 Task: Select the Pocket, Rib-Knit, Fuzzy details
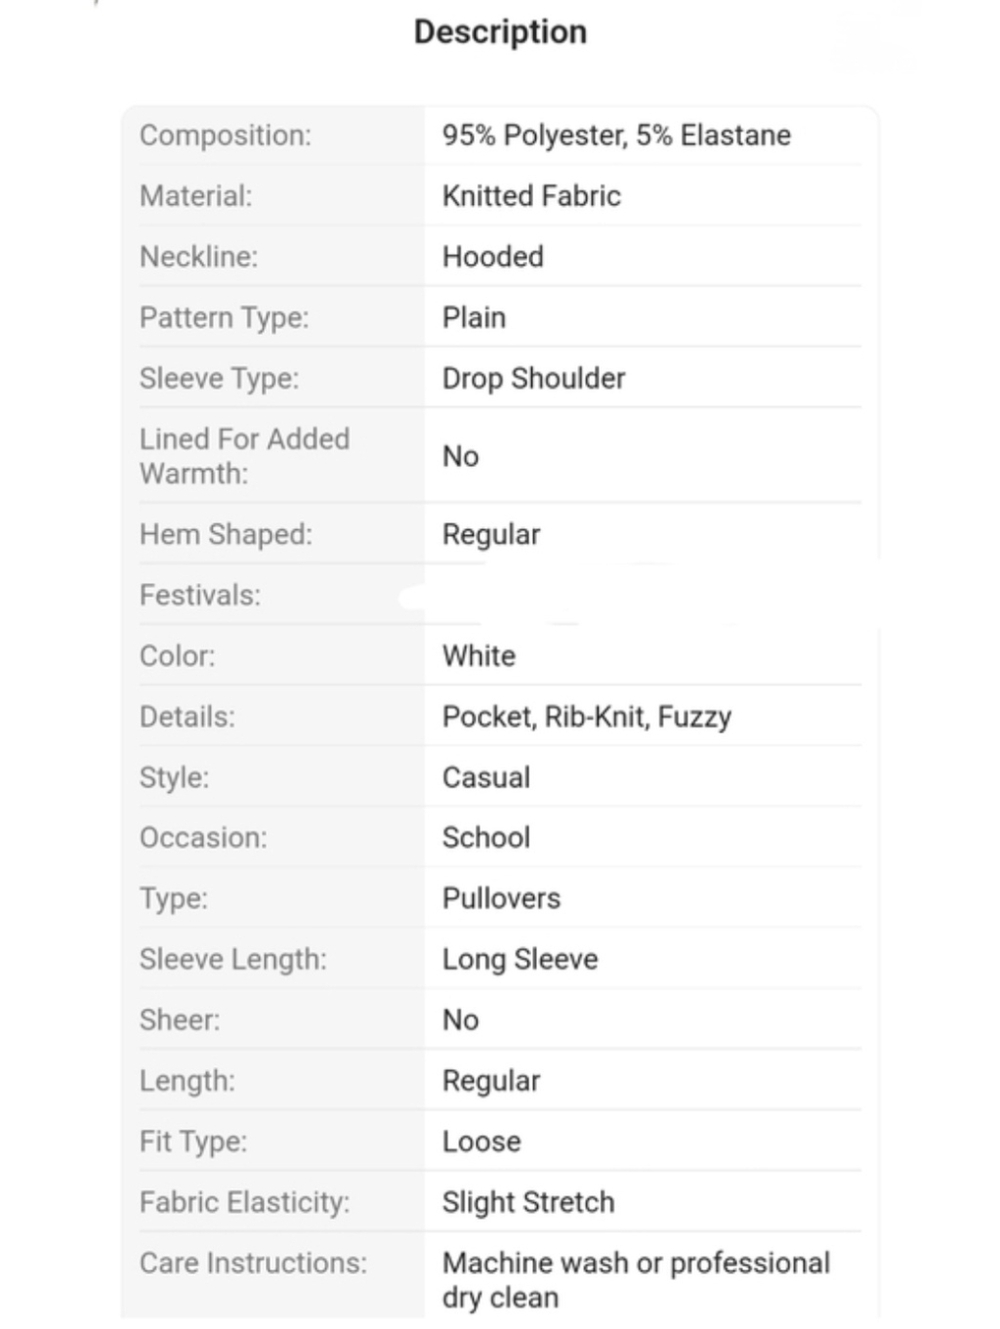point(587,717)
